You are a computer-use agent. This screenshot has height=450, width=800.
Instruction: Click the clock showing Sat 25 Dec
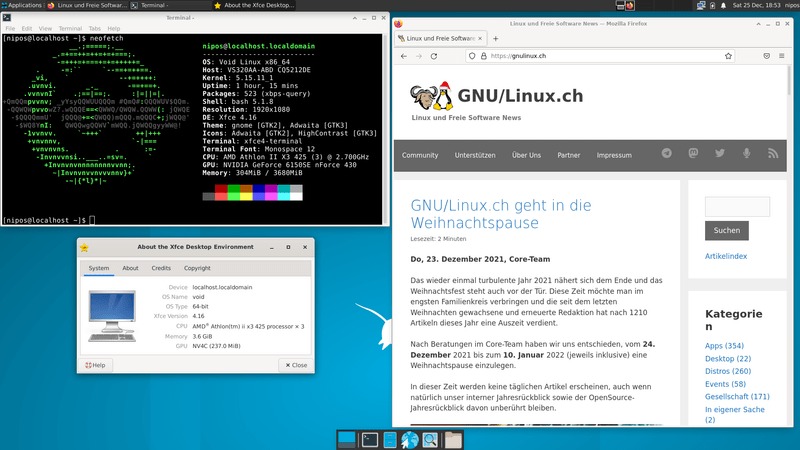click(756, 5)
